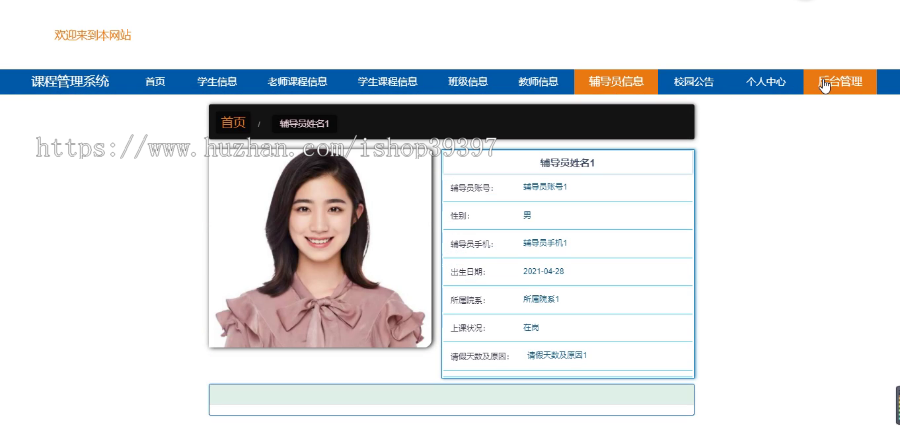Open the 班级信息 page

(x=468, y=81)
